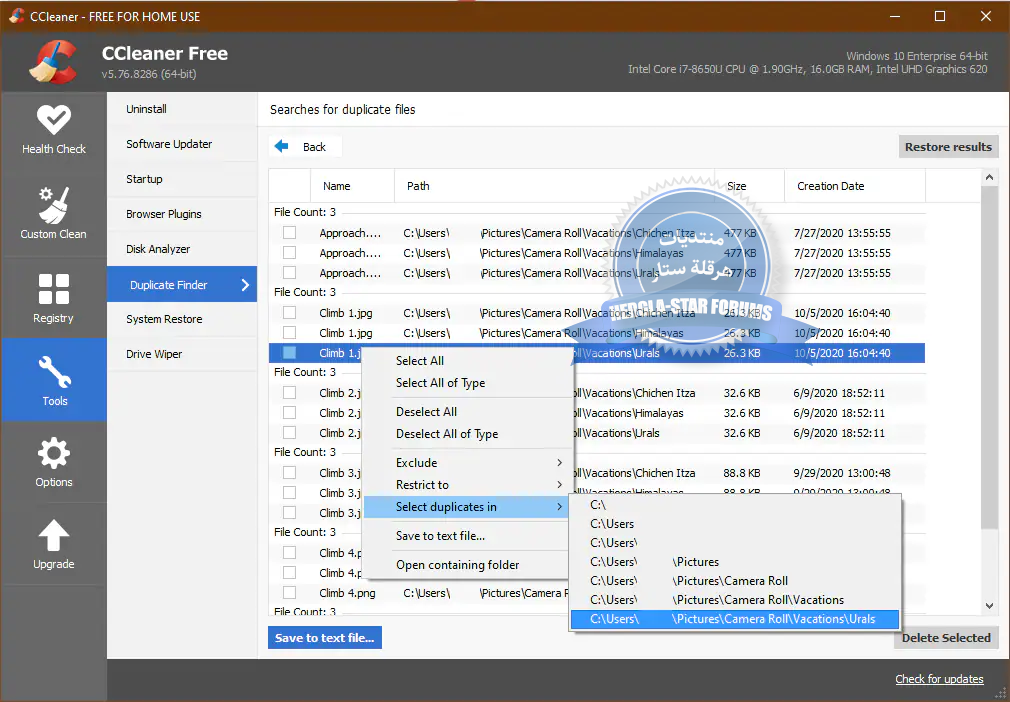This screenshot has height=702, width=1010.
Task: Click blue Save to text file button
Action: (x=325, y=638)
